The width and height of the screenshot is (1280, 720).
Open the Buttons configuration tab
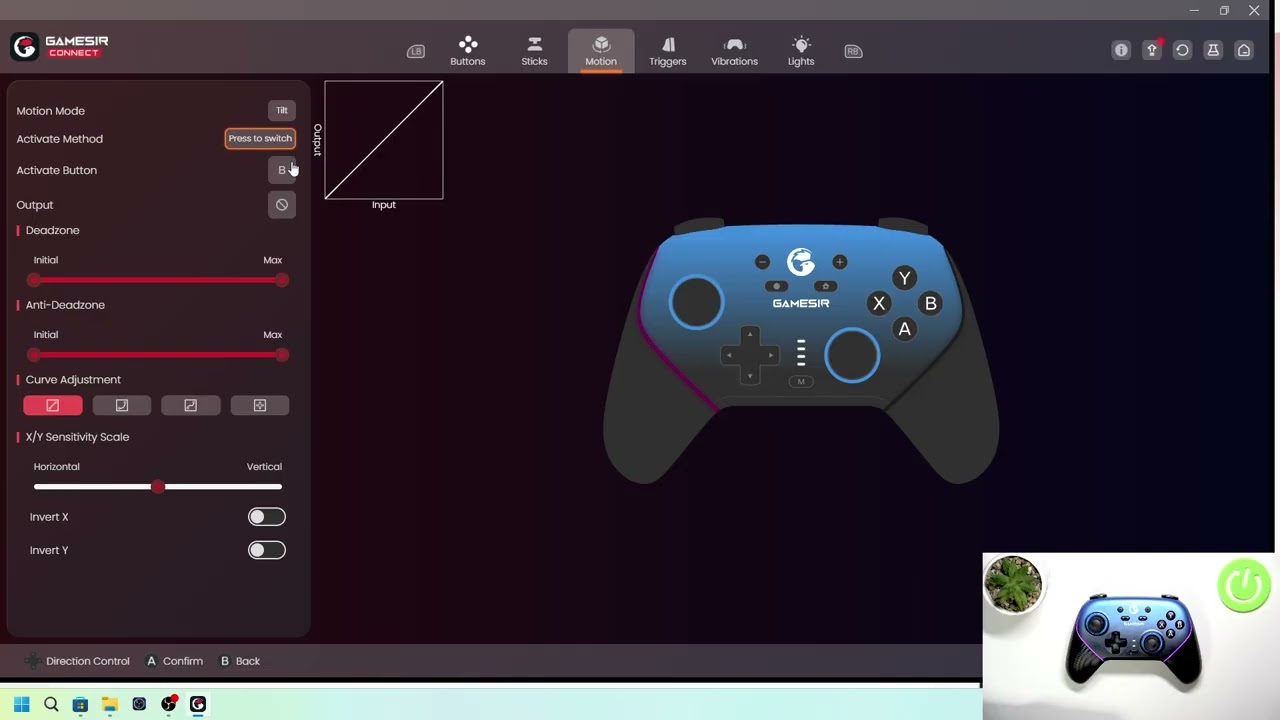467,51
